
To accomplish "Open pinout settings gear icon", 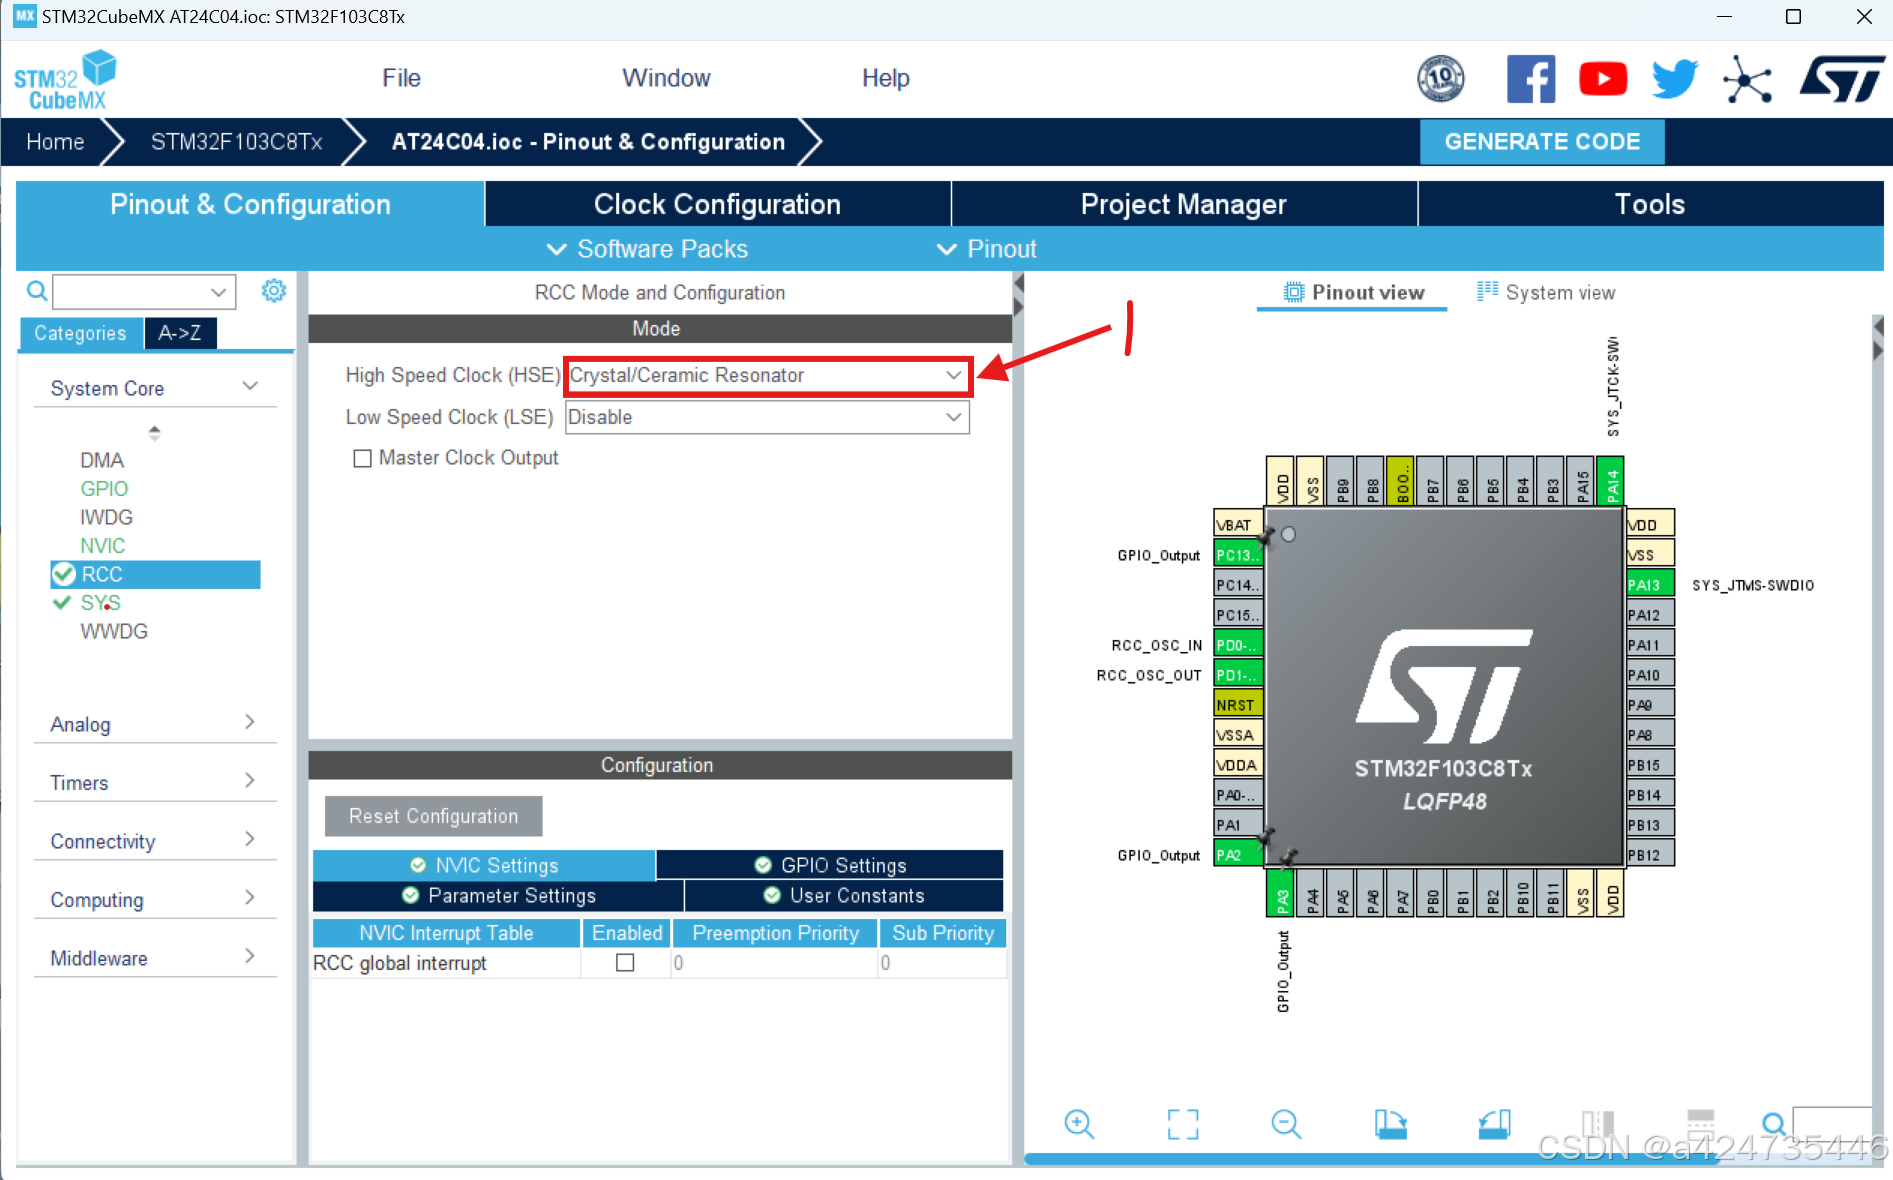I will point(274,290).
